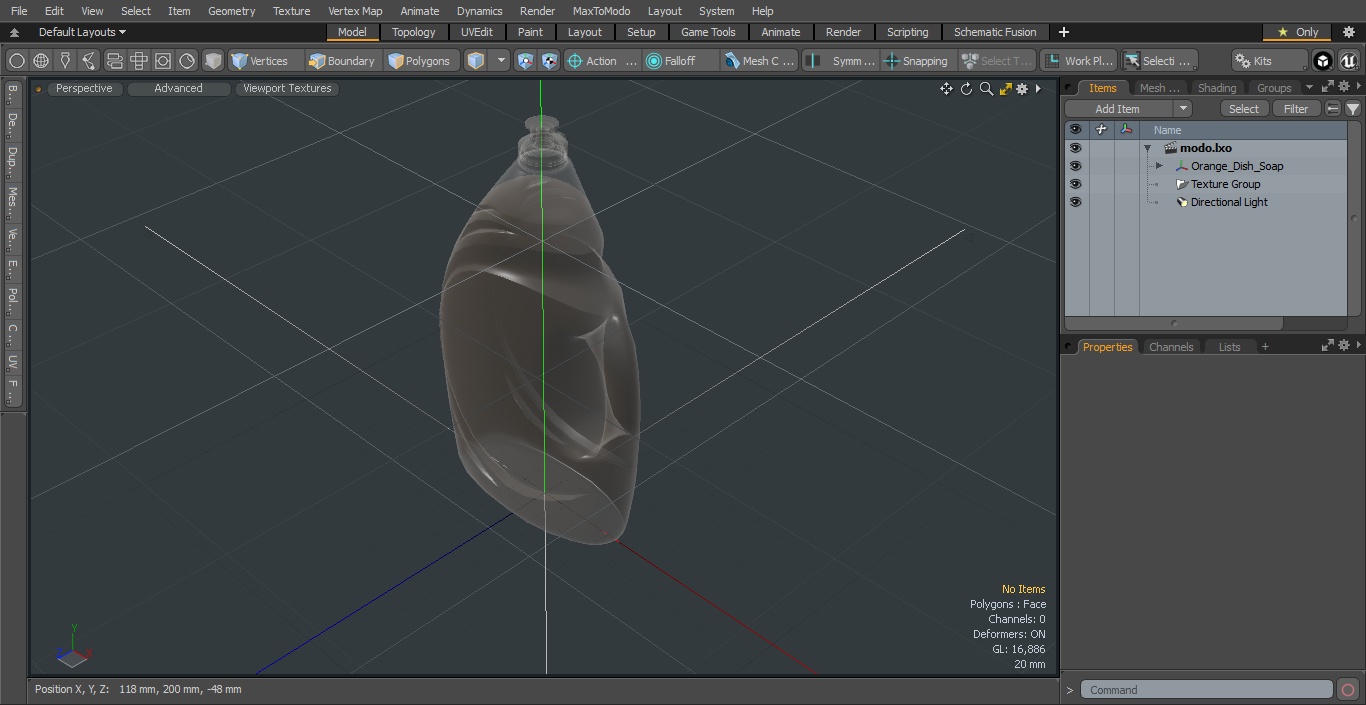
Task: Add new layout tab with plus icon
Action: tap(1063, 32)
